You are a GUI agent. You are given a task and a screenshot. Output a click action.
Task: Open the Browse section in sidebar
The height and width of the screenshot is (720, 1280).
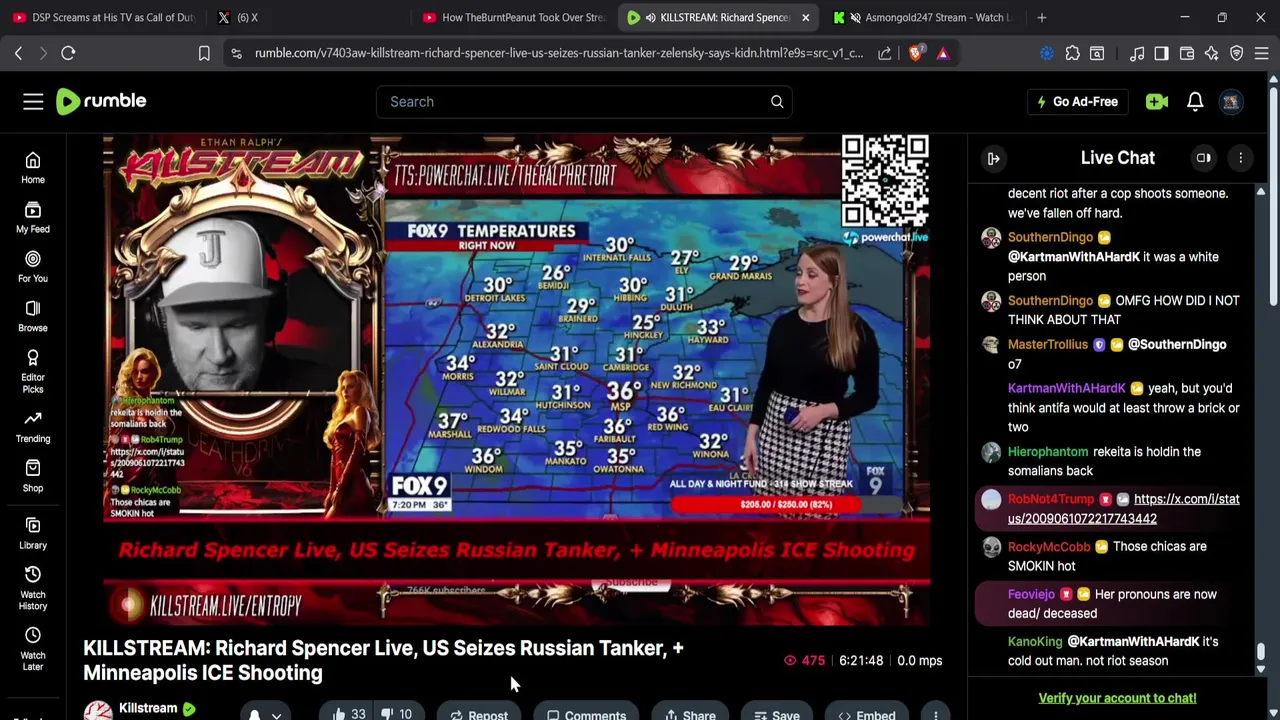(x=33, y=316)
